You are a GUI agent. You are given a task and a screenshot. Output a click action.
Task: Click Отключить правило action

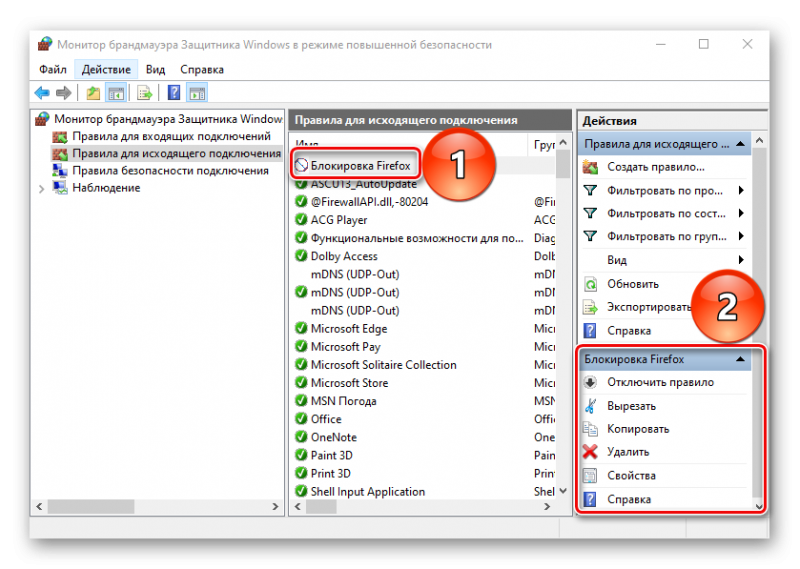(x=660, y=382)
